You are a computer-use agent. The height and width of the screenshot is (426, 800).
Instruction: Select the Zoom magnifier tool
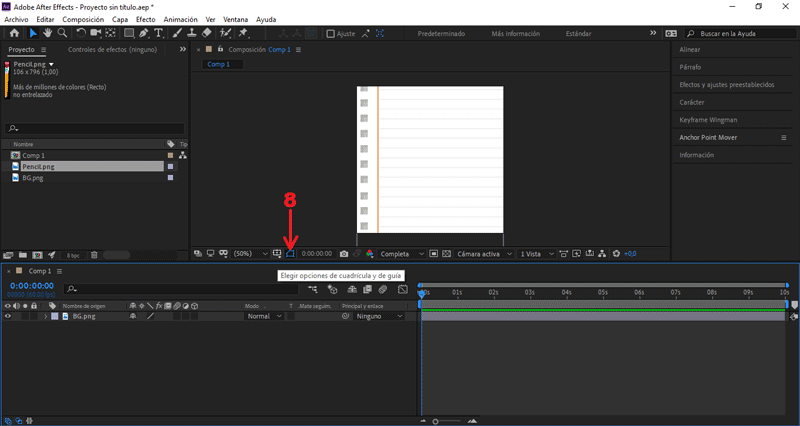point(62,33)
